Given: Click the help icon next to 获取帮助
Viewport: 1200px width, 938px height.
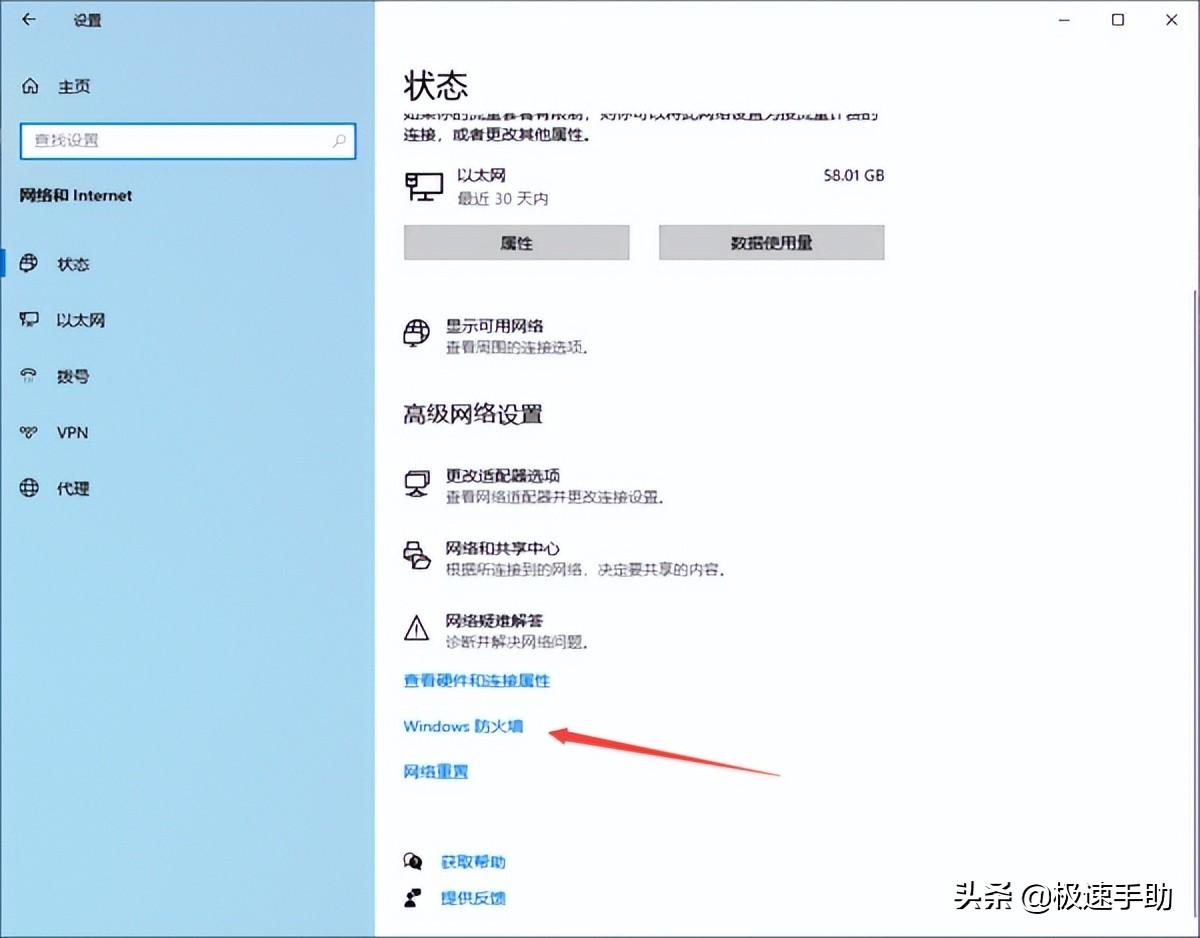Looking at the screenshot, I should tap(414, 861).
